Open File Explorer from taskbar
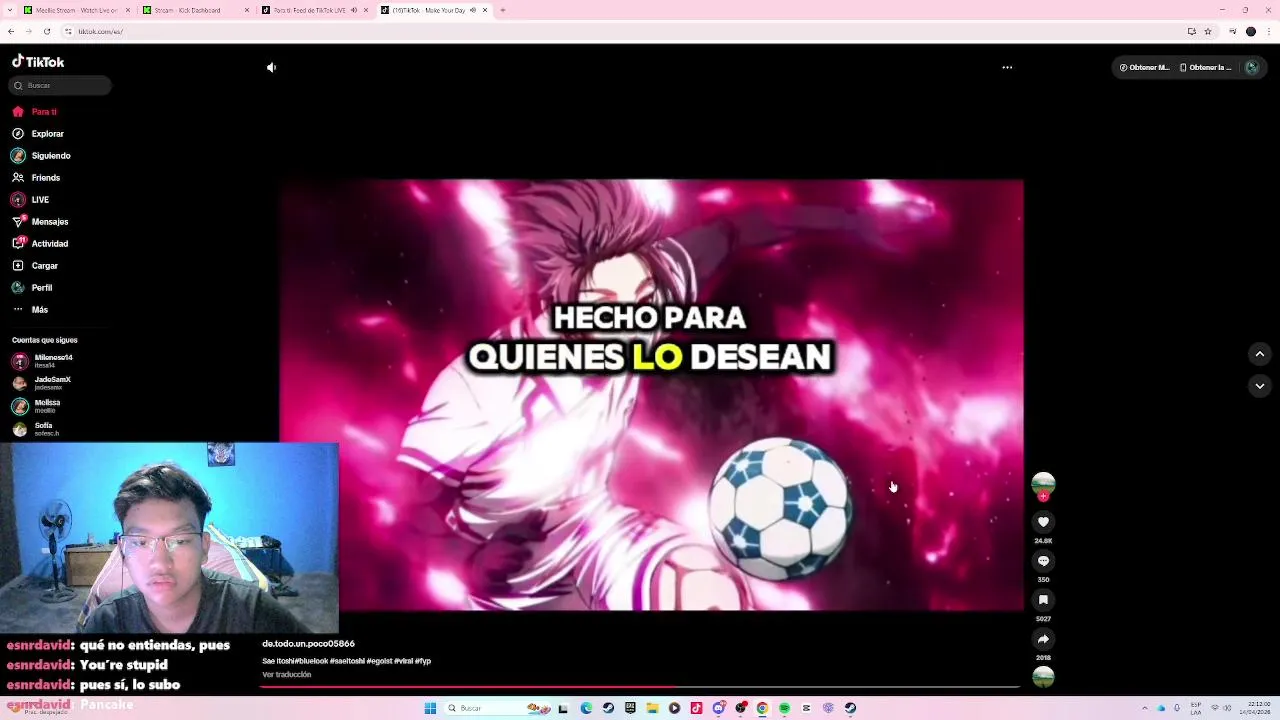The width and height of the screenshot is (1280, 720). [x=652, y=708]
